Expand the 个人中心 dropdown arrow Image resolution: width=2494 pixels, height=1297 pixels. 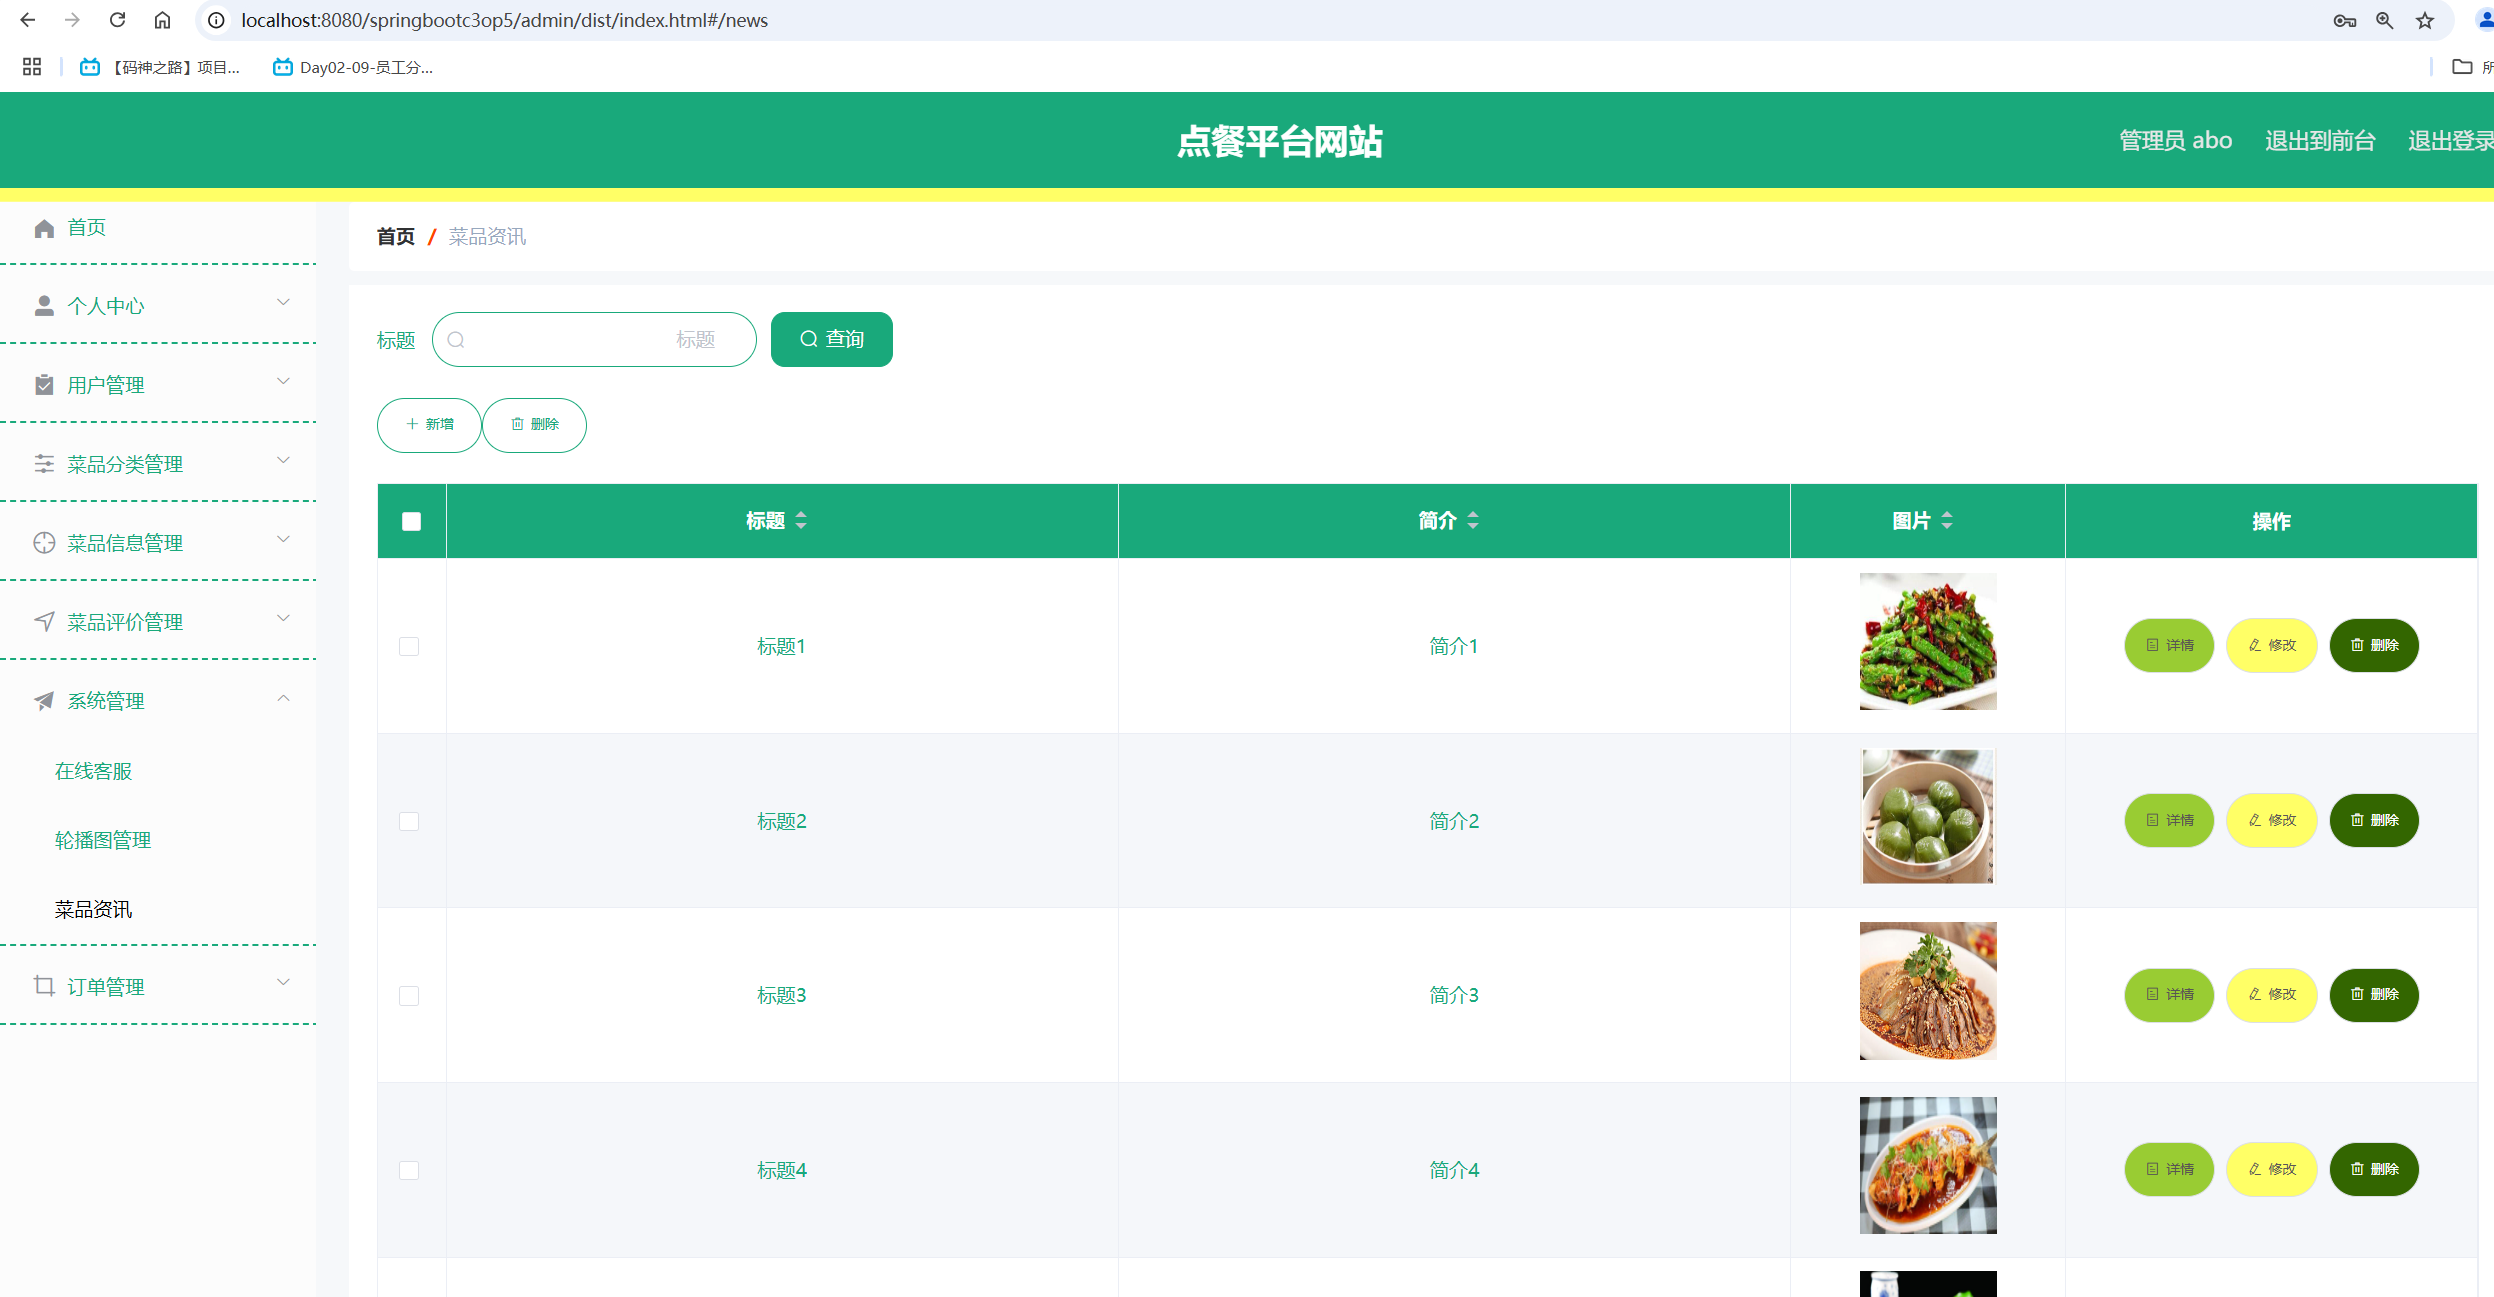click(283, 302)
